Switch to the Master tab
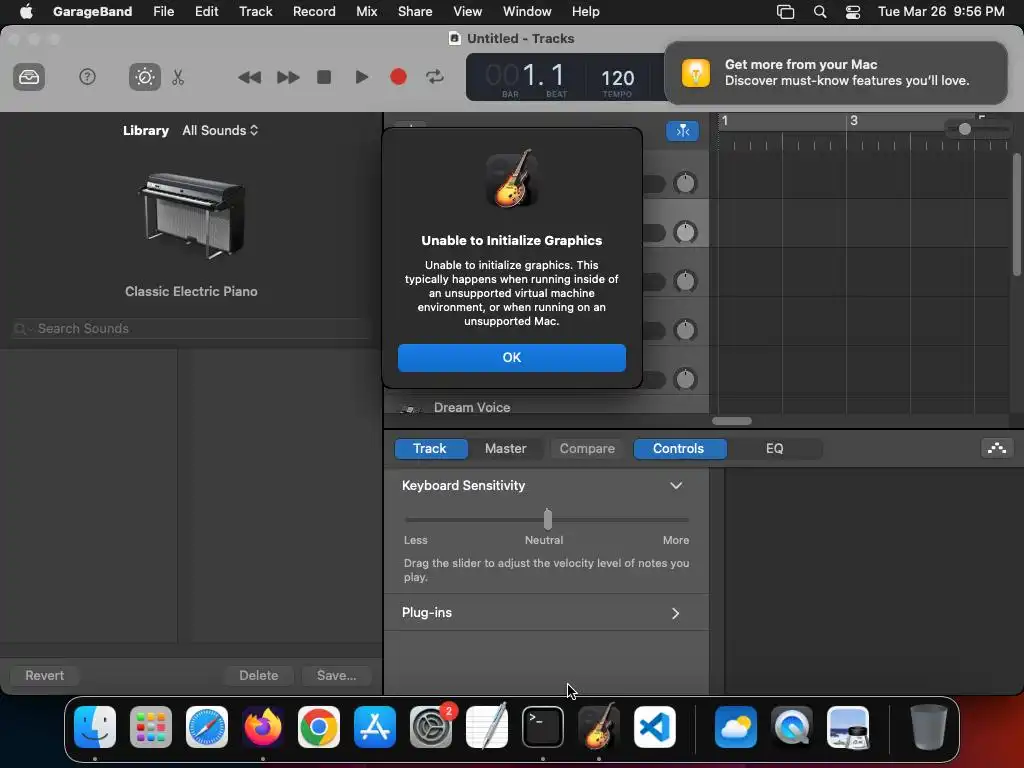The image size is (1024, 768). point(505,449)
